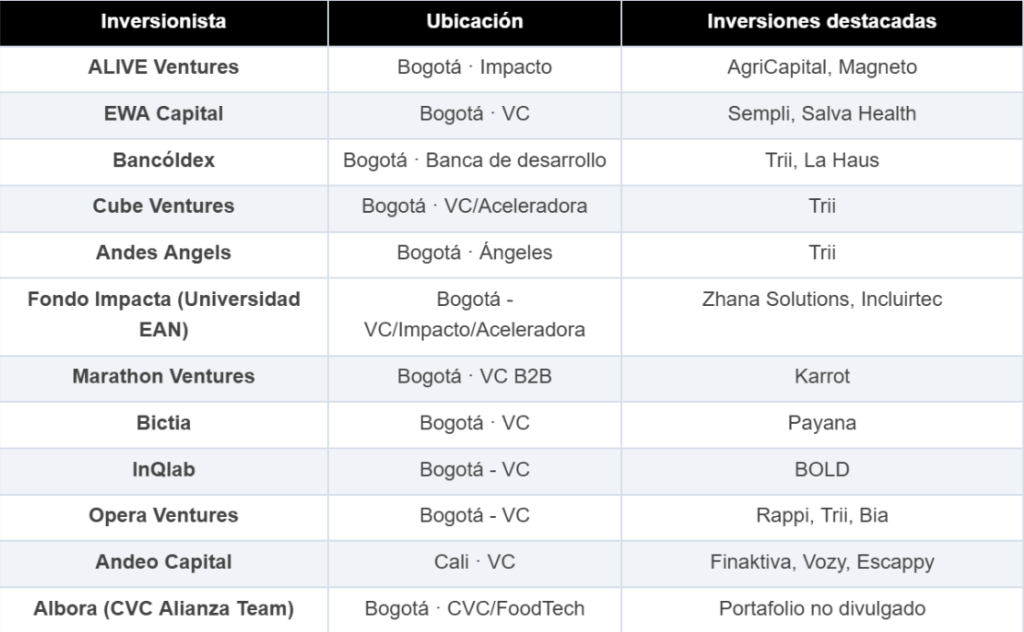The image size is (1024, 632).
Task: Click the Opera Ventures investor name
Action: 163,516
